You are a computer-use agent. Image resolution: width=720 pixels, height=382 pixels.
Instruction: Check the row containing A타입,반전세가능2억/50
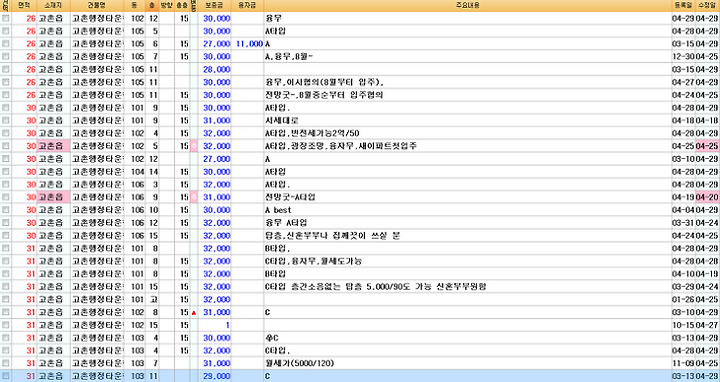click(6, 133)
